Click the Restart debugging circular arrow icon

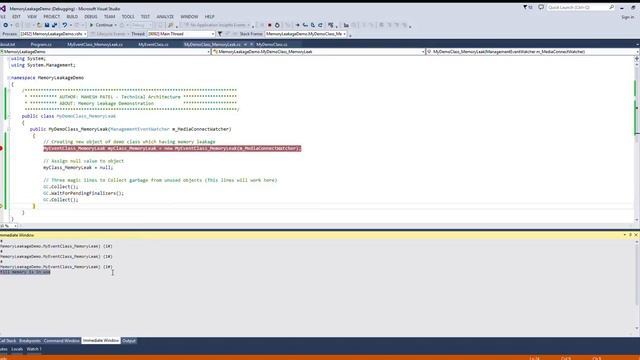pos(277,25)
